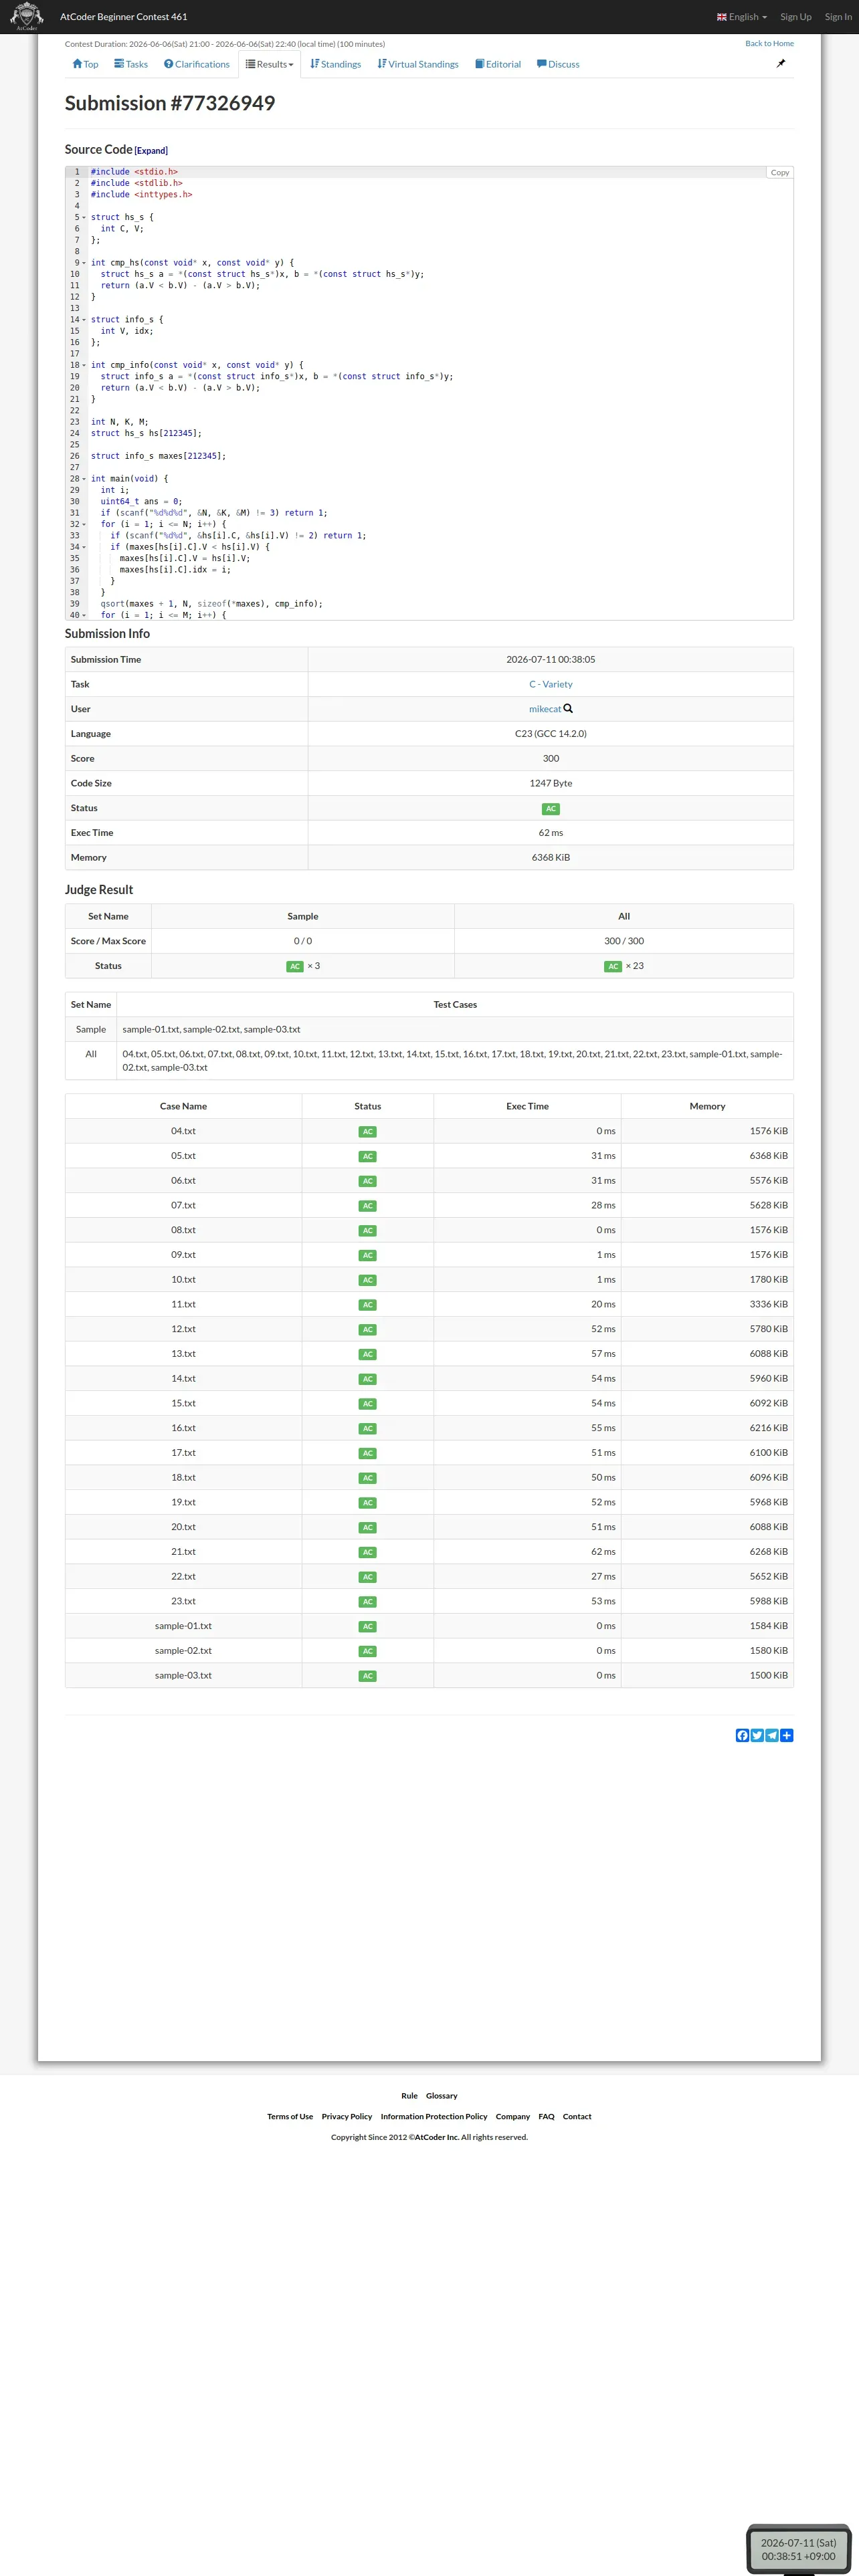Click the AC badge for sample-03.txt
This screenshot has width=859, height=2576.
[x=368, y=1676]
